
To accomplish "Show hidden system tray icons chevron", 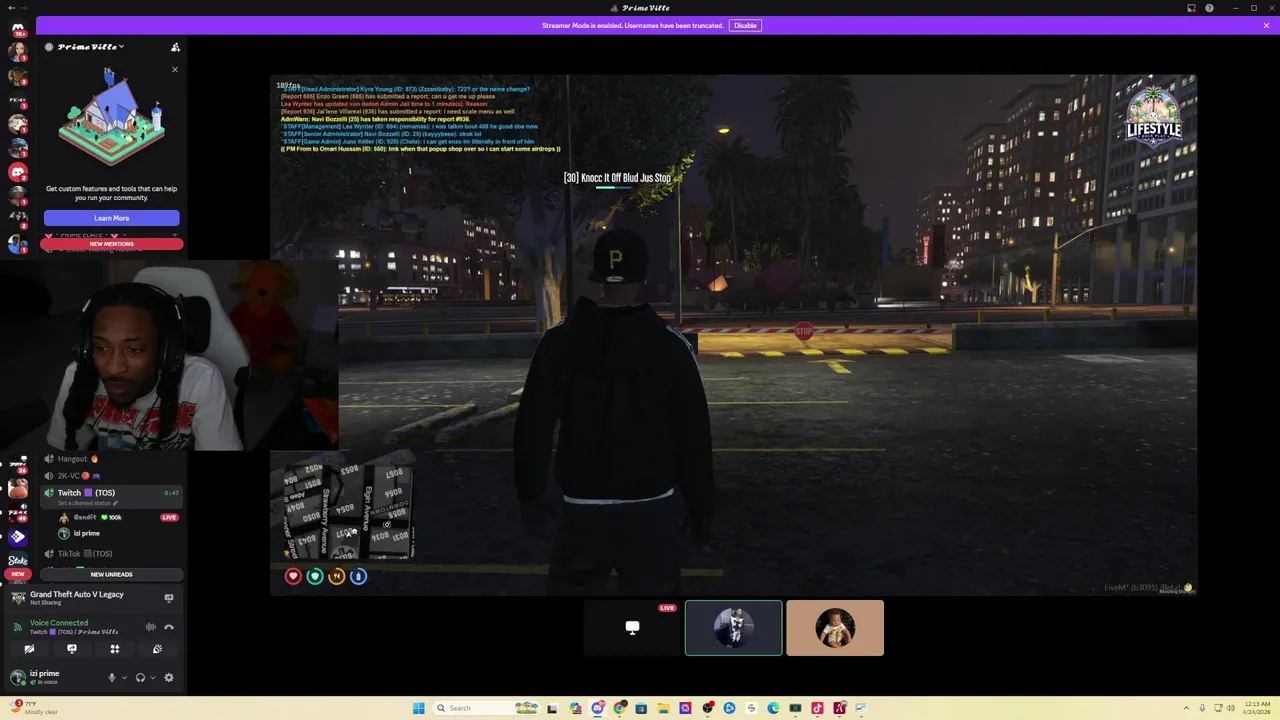I will pos(1187,708).
